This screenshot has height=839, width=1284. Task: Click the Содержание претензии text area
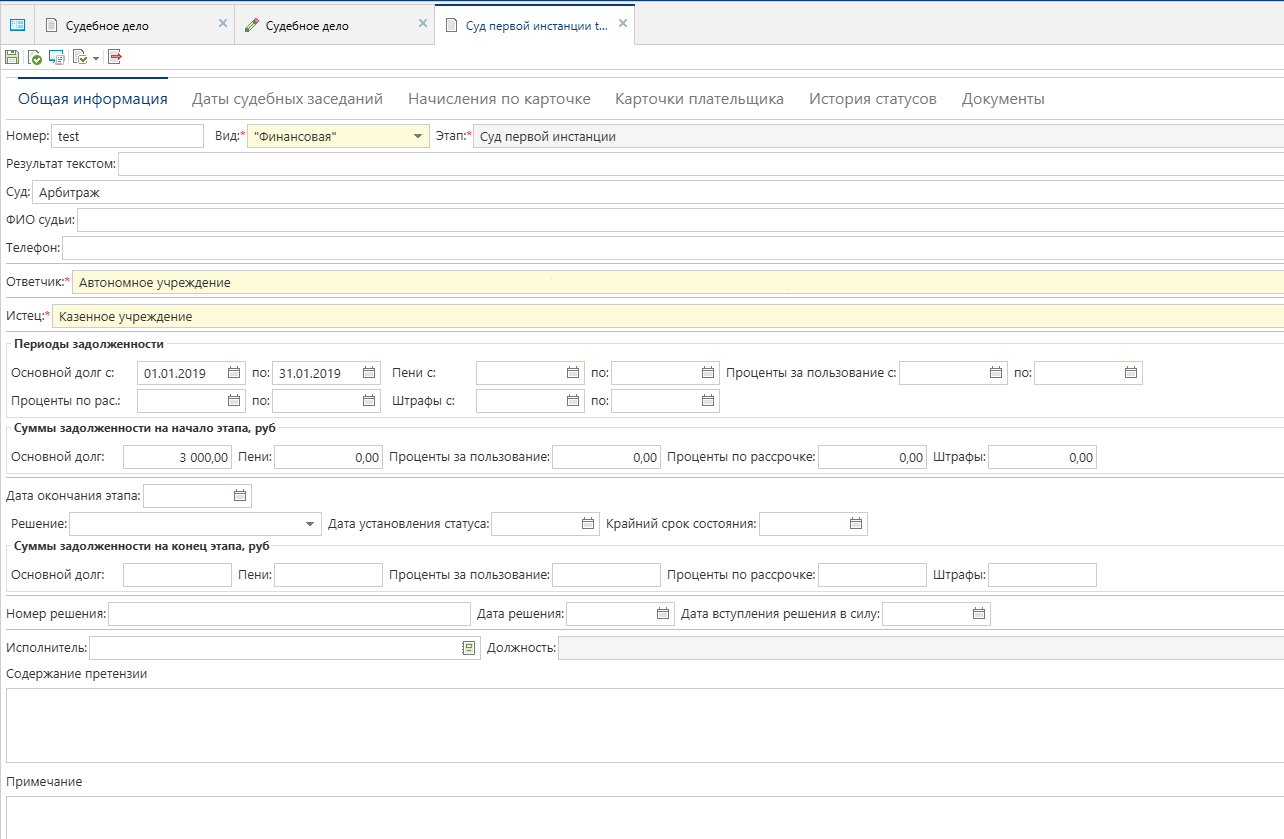[645, 726]
